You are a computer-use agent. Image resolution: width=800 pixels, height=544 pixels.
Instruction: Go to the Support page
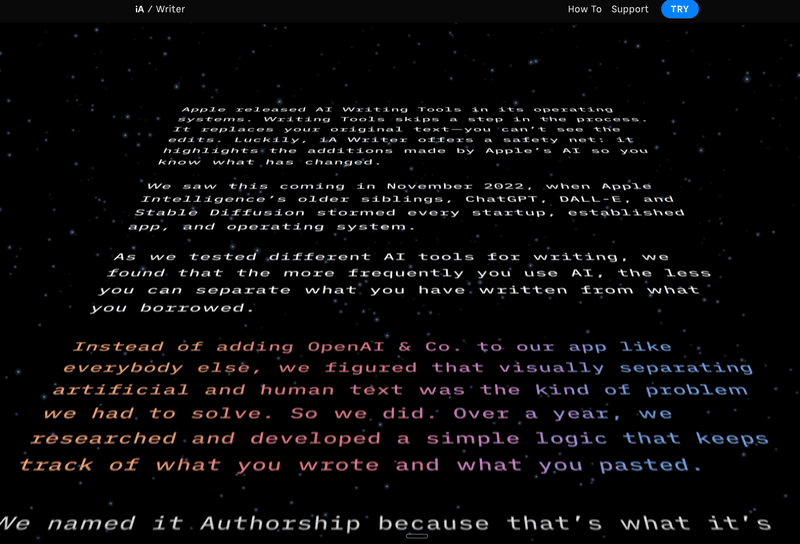click(630, 9)
